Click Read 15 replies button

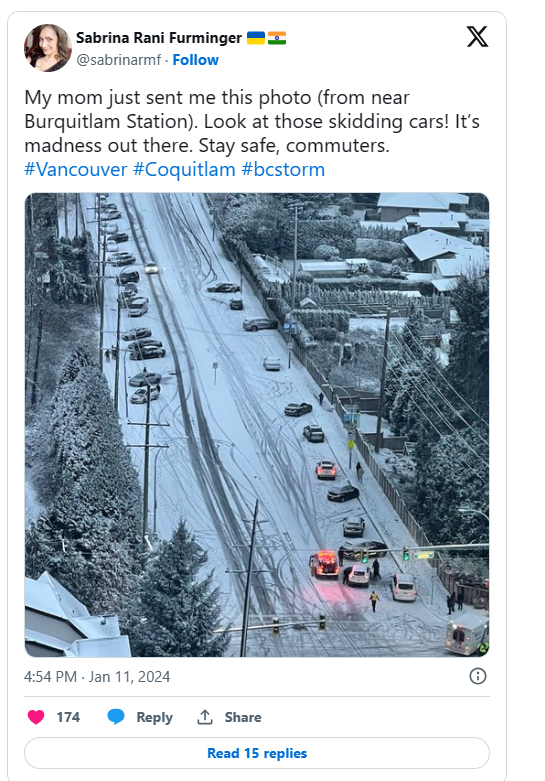257,753
